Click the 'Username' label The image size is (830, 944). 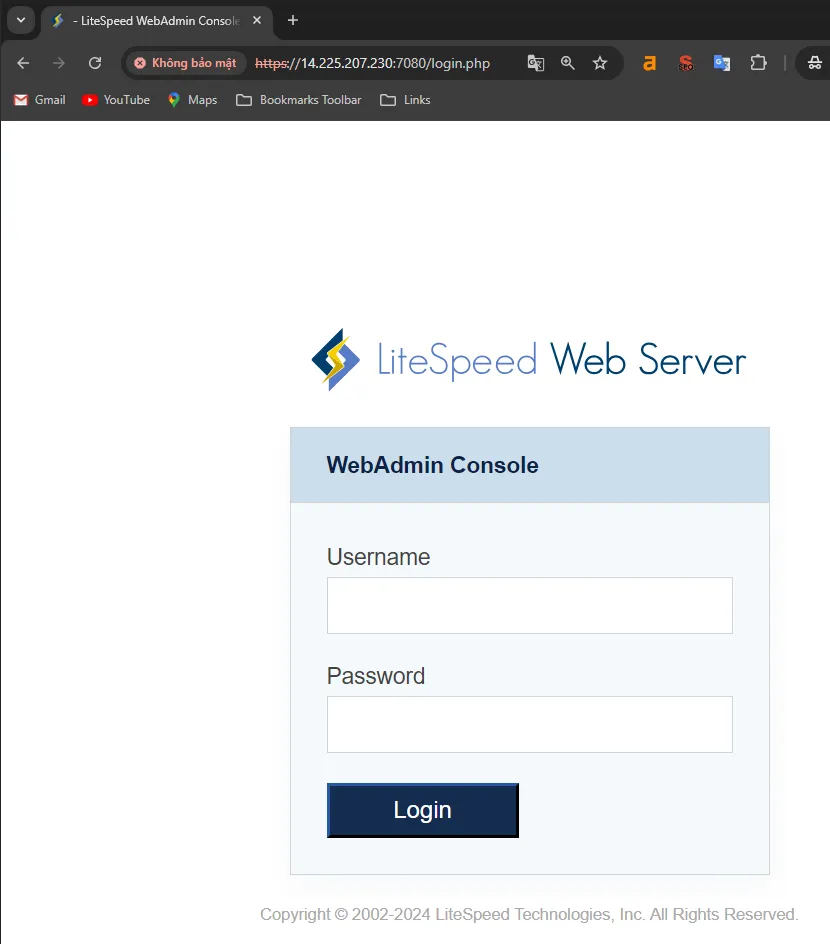pyautogui.click(x=379, y=557)
